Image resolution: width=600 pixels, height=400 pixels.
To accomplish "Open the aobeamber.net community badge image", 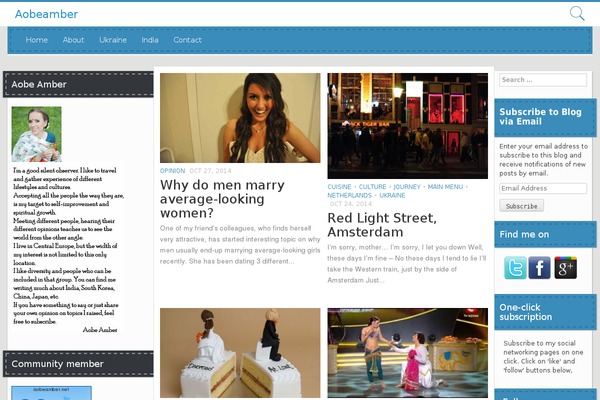I will click(51, 393).
